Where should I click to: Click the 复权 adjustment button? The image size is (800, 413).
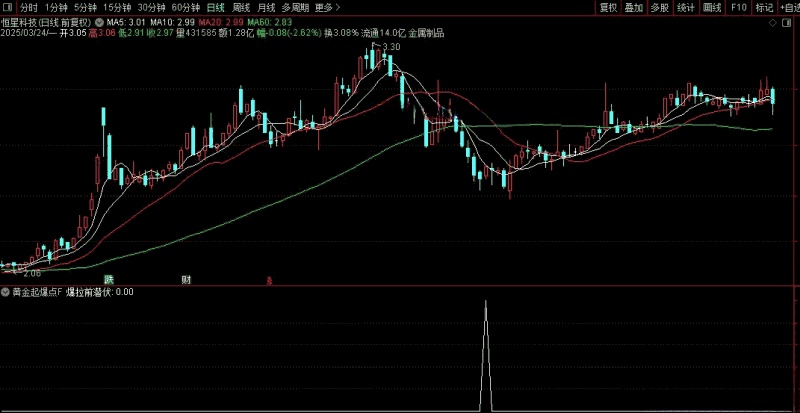click(x=608, y=7)
